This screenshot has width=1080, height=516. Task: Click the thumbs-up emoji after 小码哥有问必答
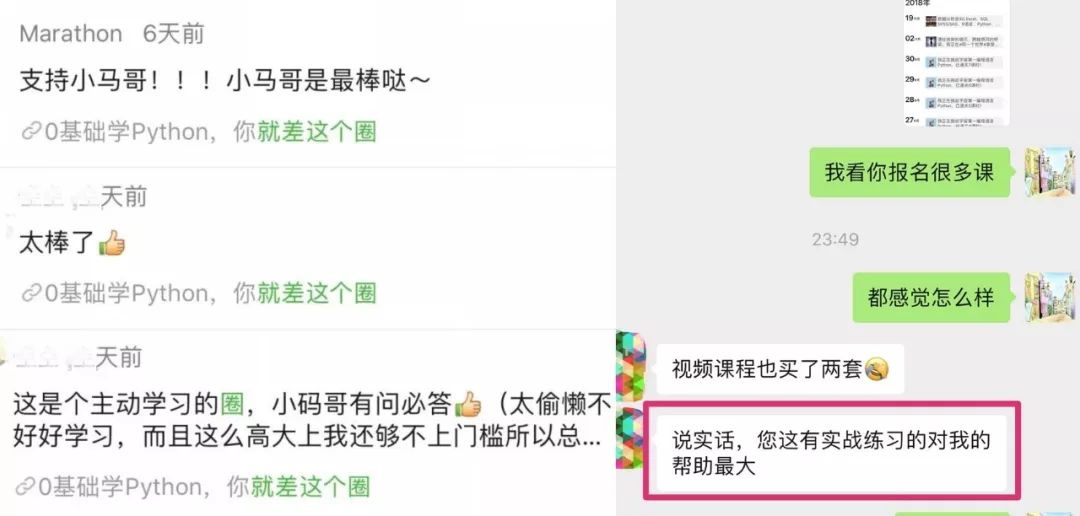click(468, 404)
